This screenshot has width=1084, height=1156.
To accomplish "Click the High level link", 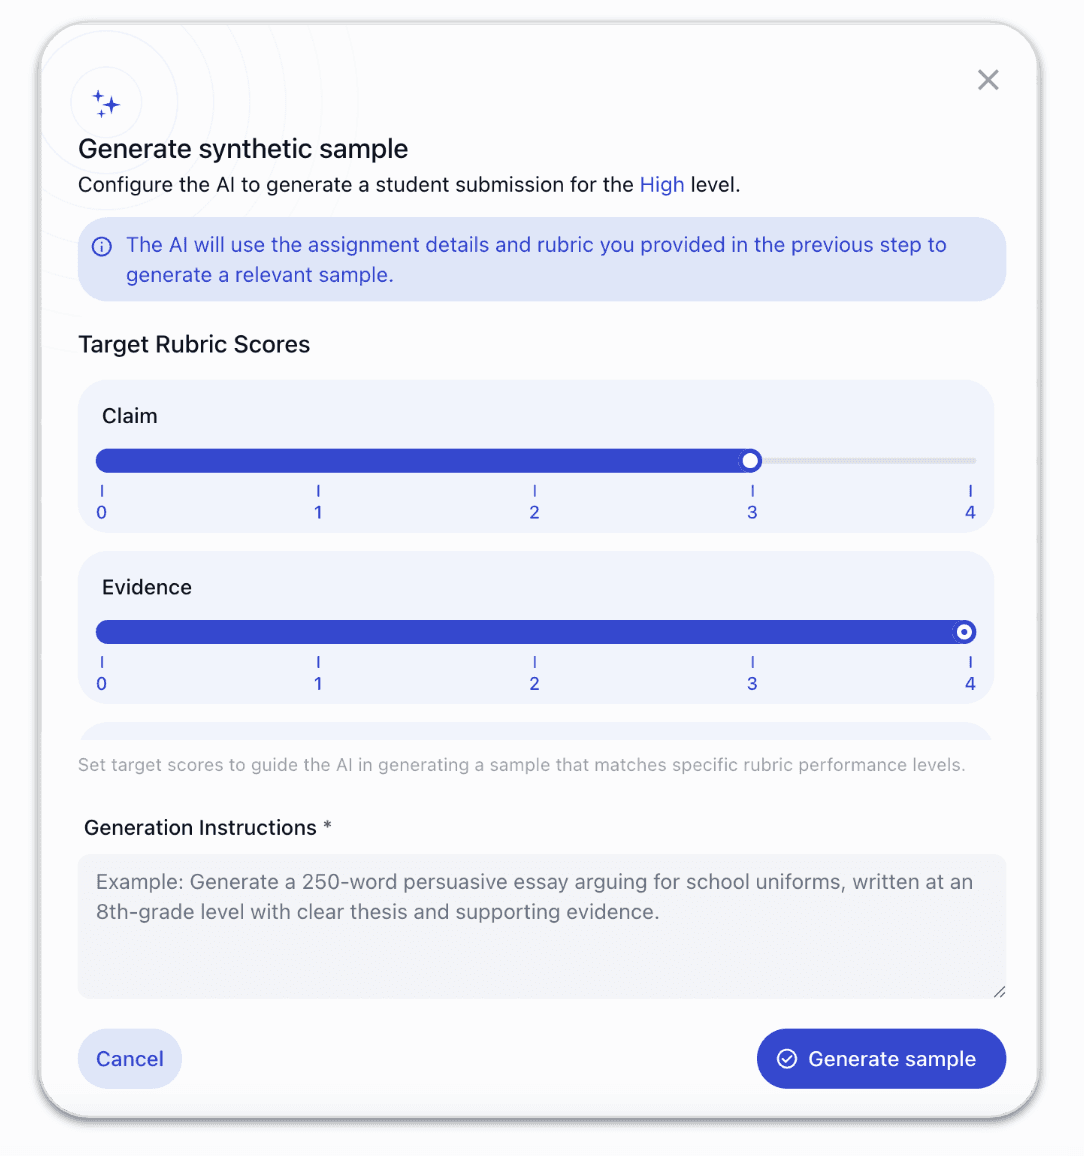I will [662, 185].
